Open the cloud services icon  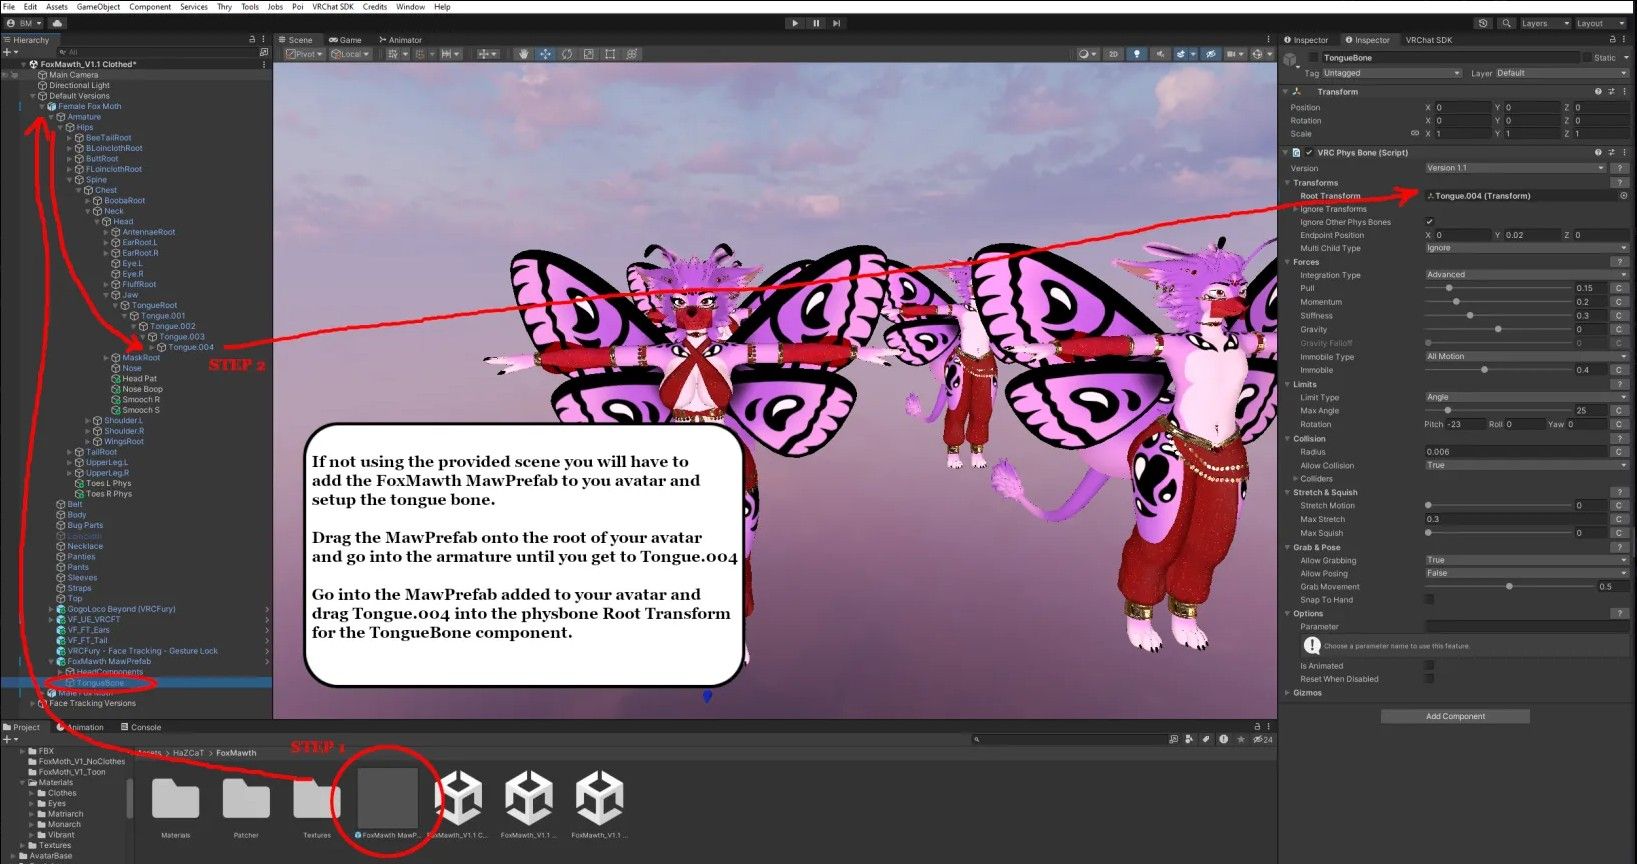pos(57,23)
